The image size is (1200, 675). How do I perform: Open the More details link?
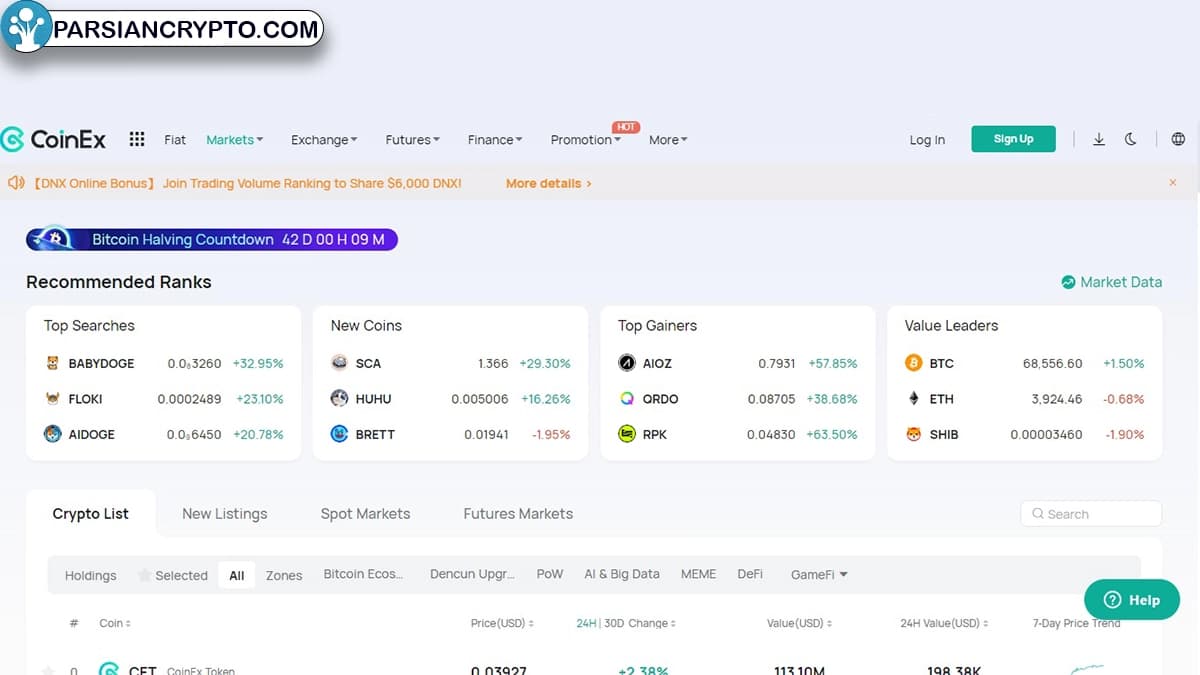click(548, 183)
